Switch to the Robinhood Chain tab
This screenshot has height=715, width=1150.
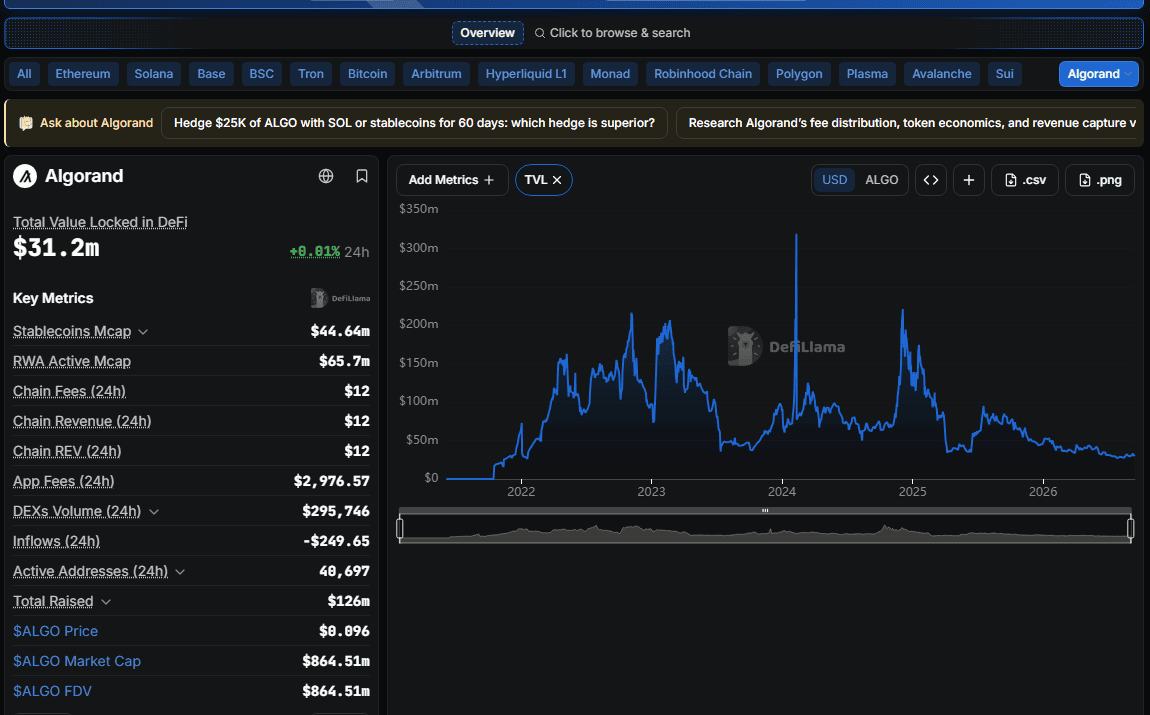pyautogui.click(x=703, y=74)
